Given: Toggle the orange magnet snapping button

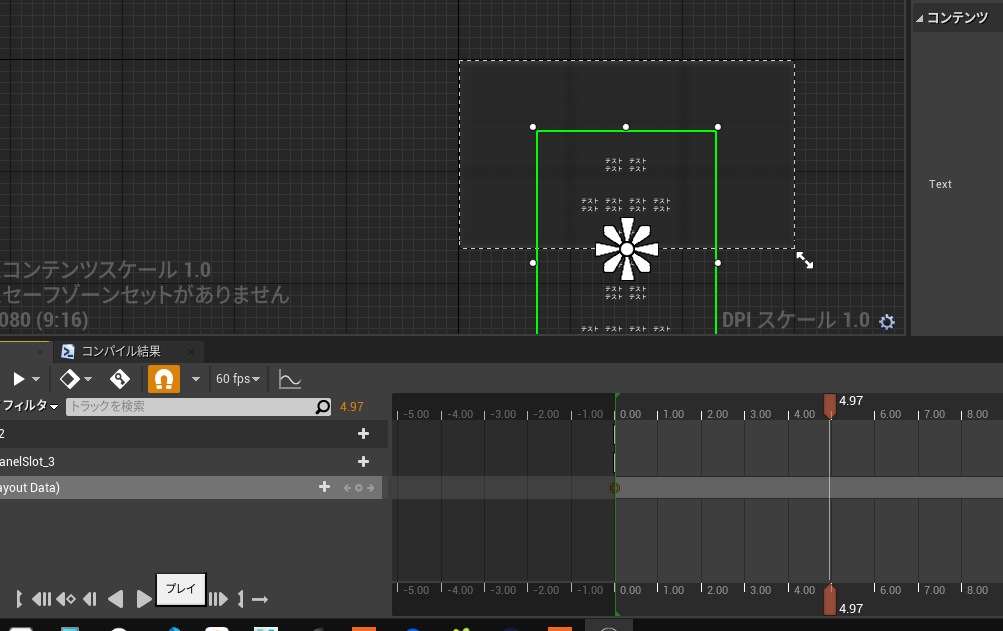Looking at the screenshot, I should point(164,379).
